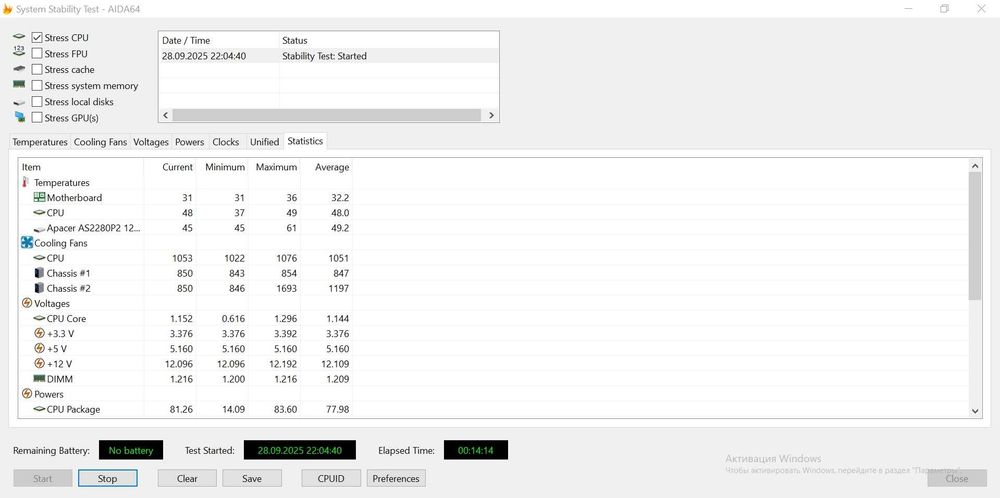Click the CPU Package average value 77.98
1000x498 pixels.
pos(335,409)
